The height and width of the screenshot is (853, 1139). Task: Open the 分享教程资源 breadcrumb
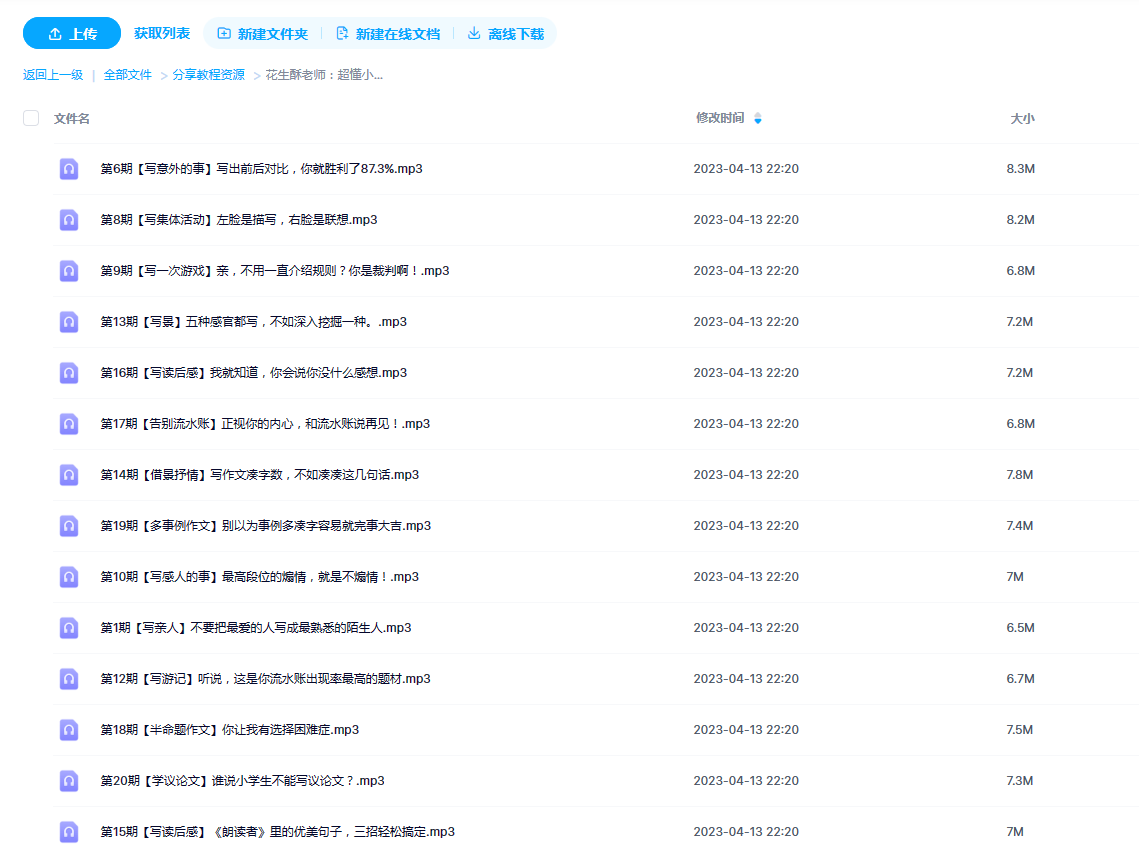208,75
